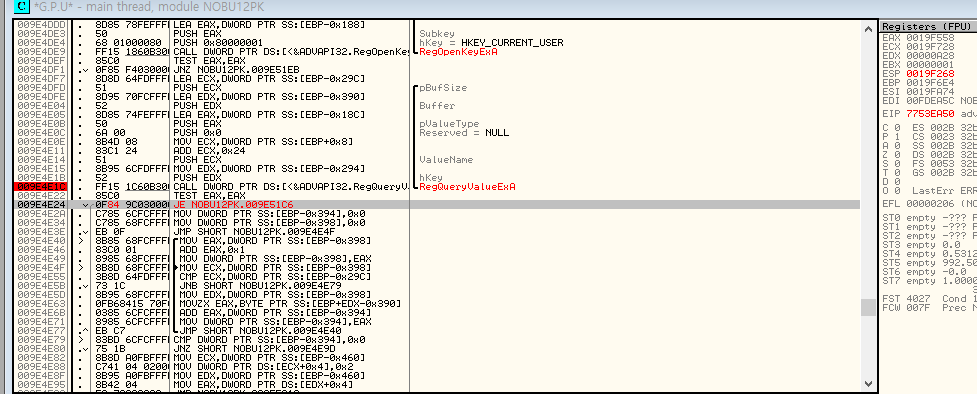Click the ST7 FPU register row

[x=929, y=281]
